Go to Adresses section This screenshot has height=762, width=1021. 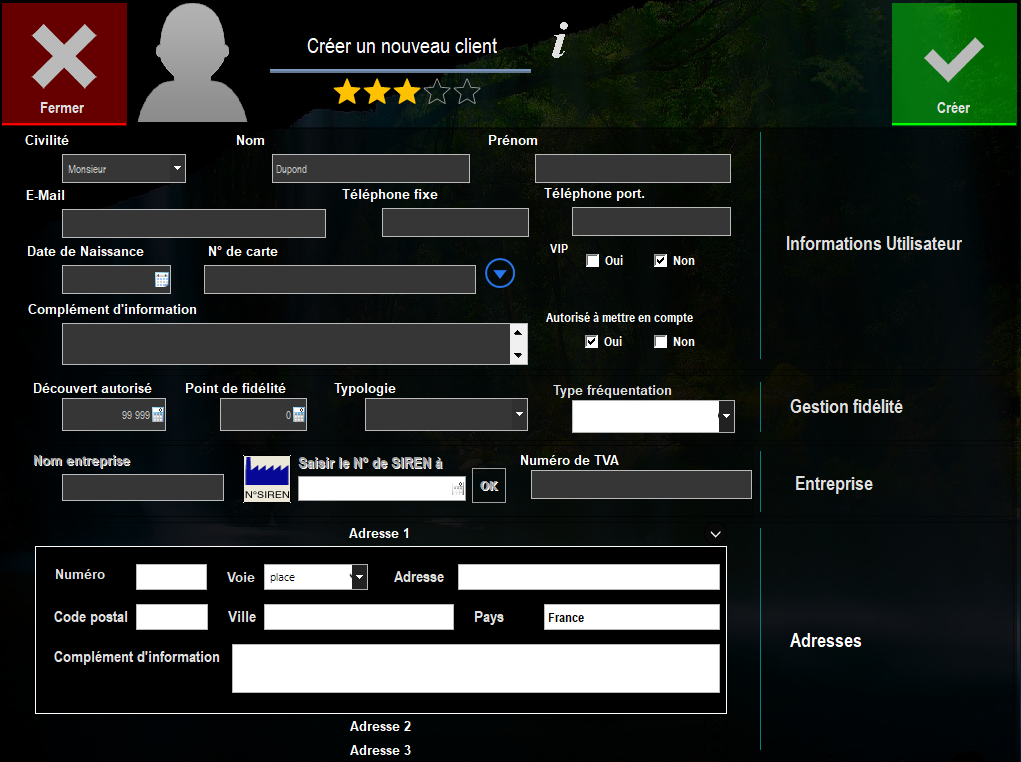(825, 641)
